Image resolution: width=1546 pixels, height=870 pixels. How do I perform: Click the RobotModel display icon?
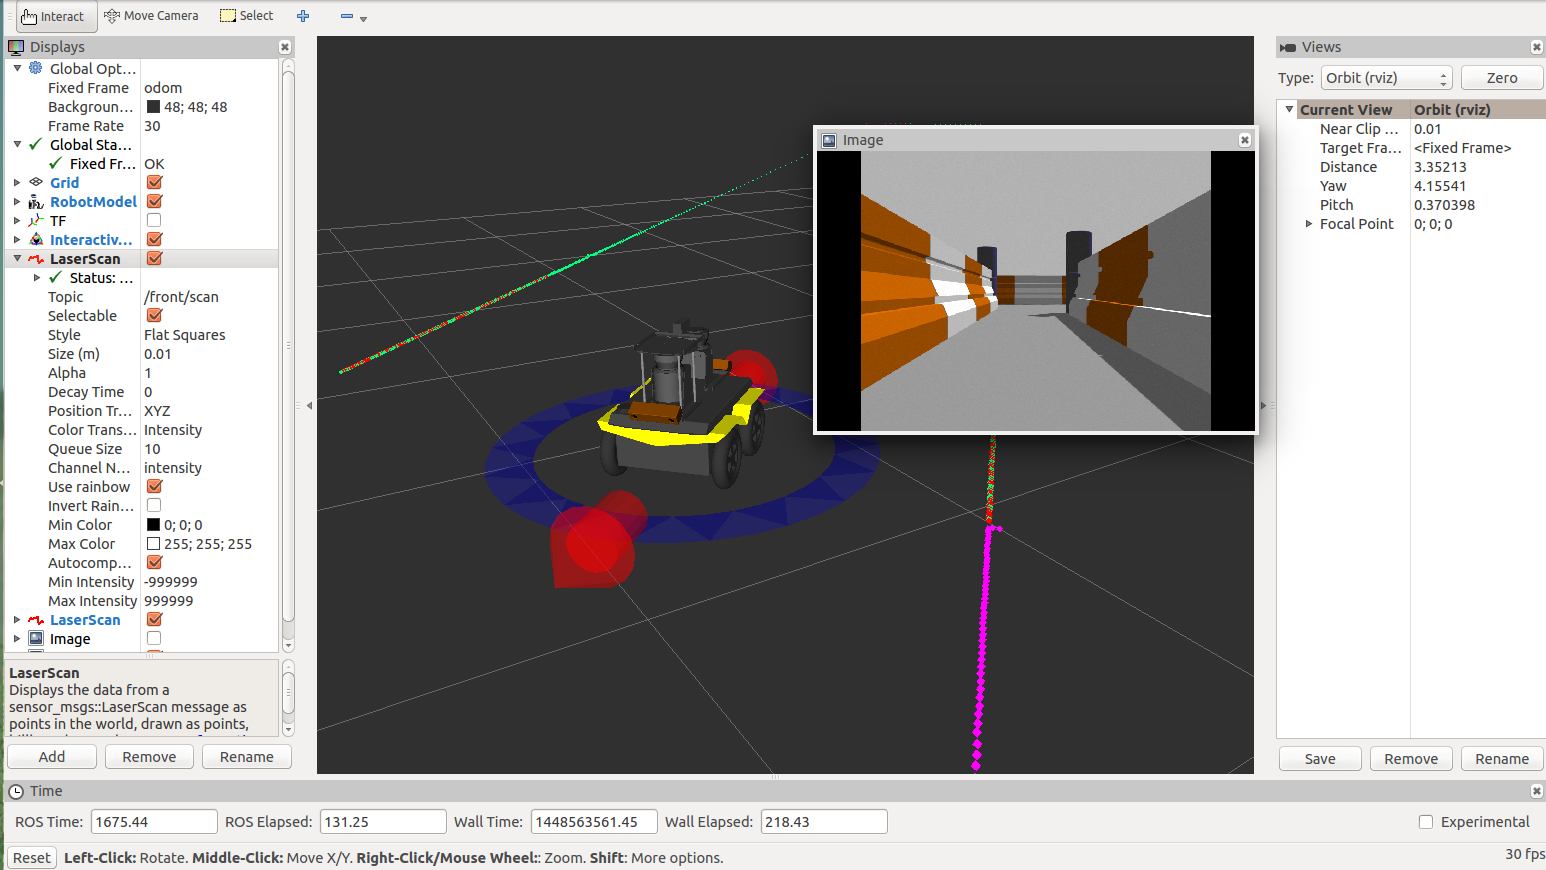[x=36, y=202]
